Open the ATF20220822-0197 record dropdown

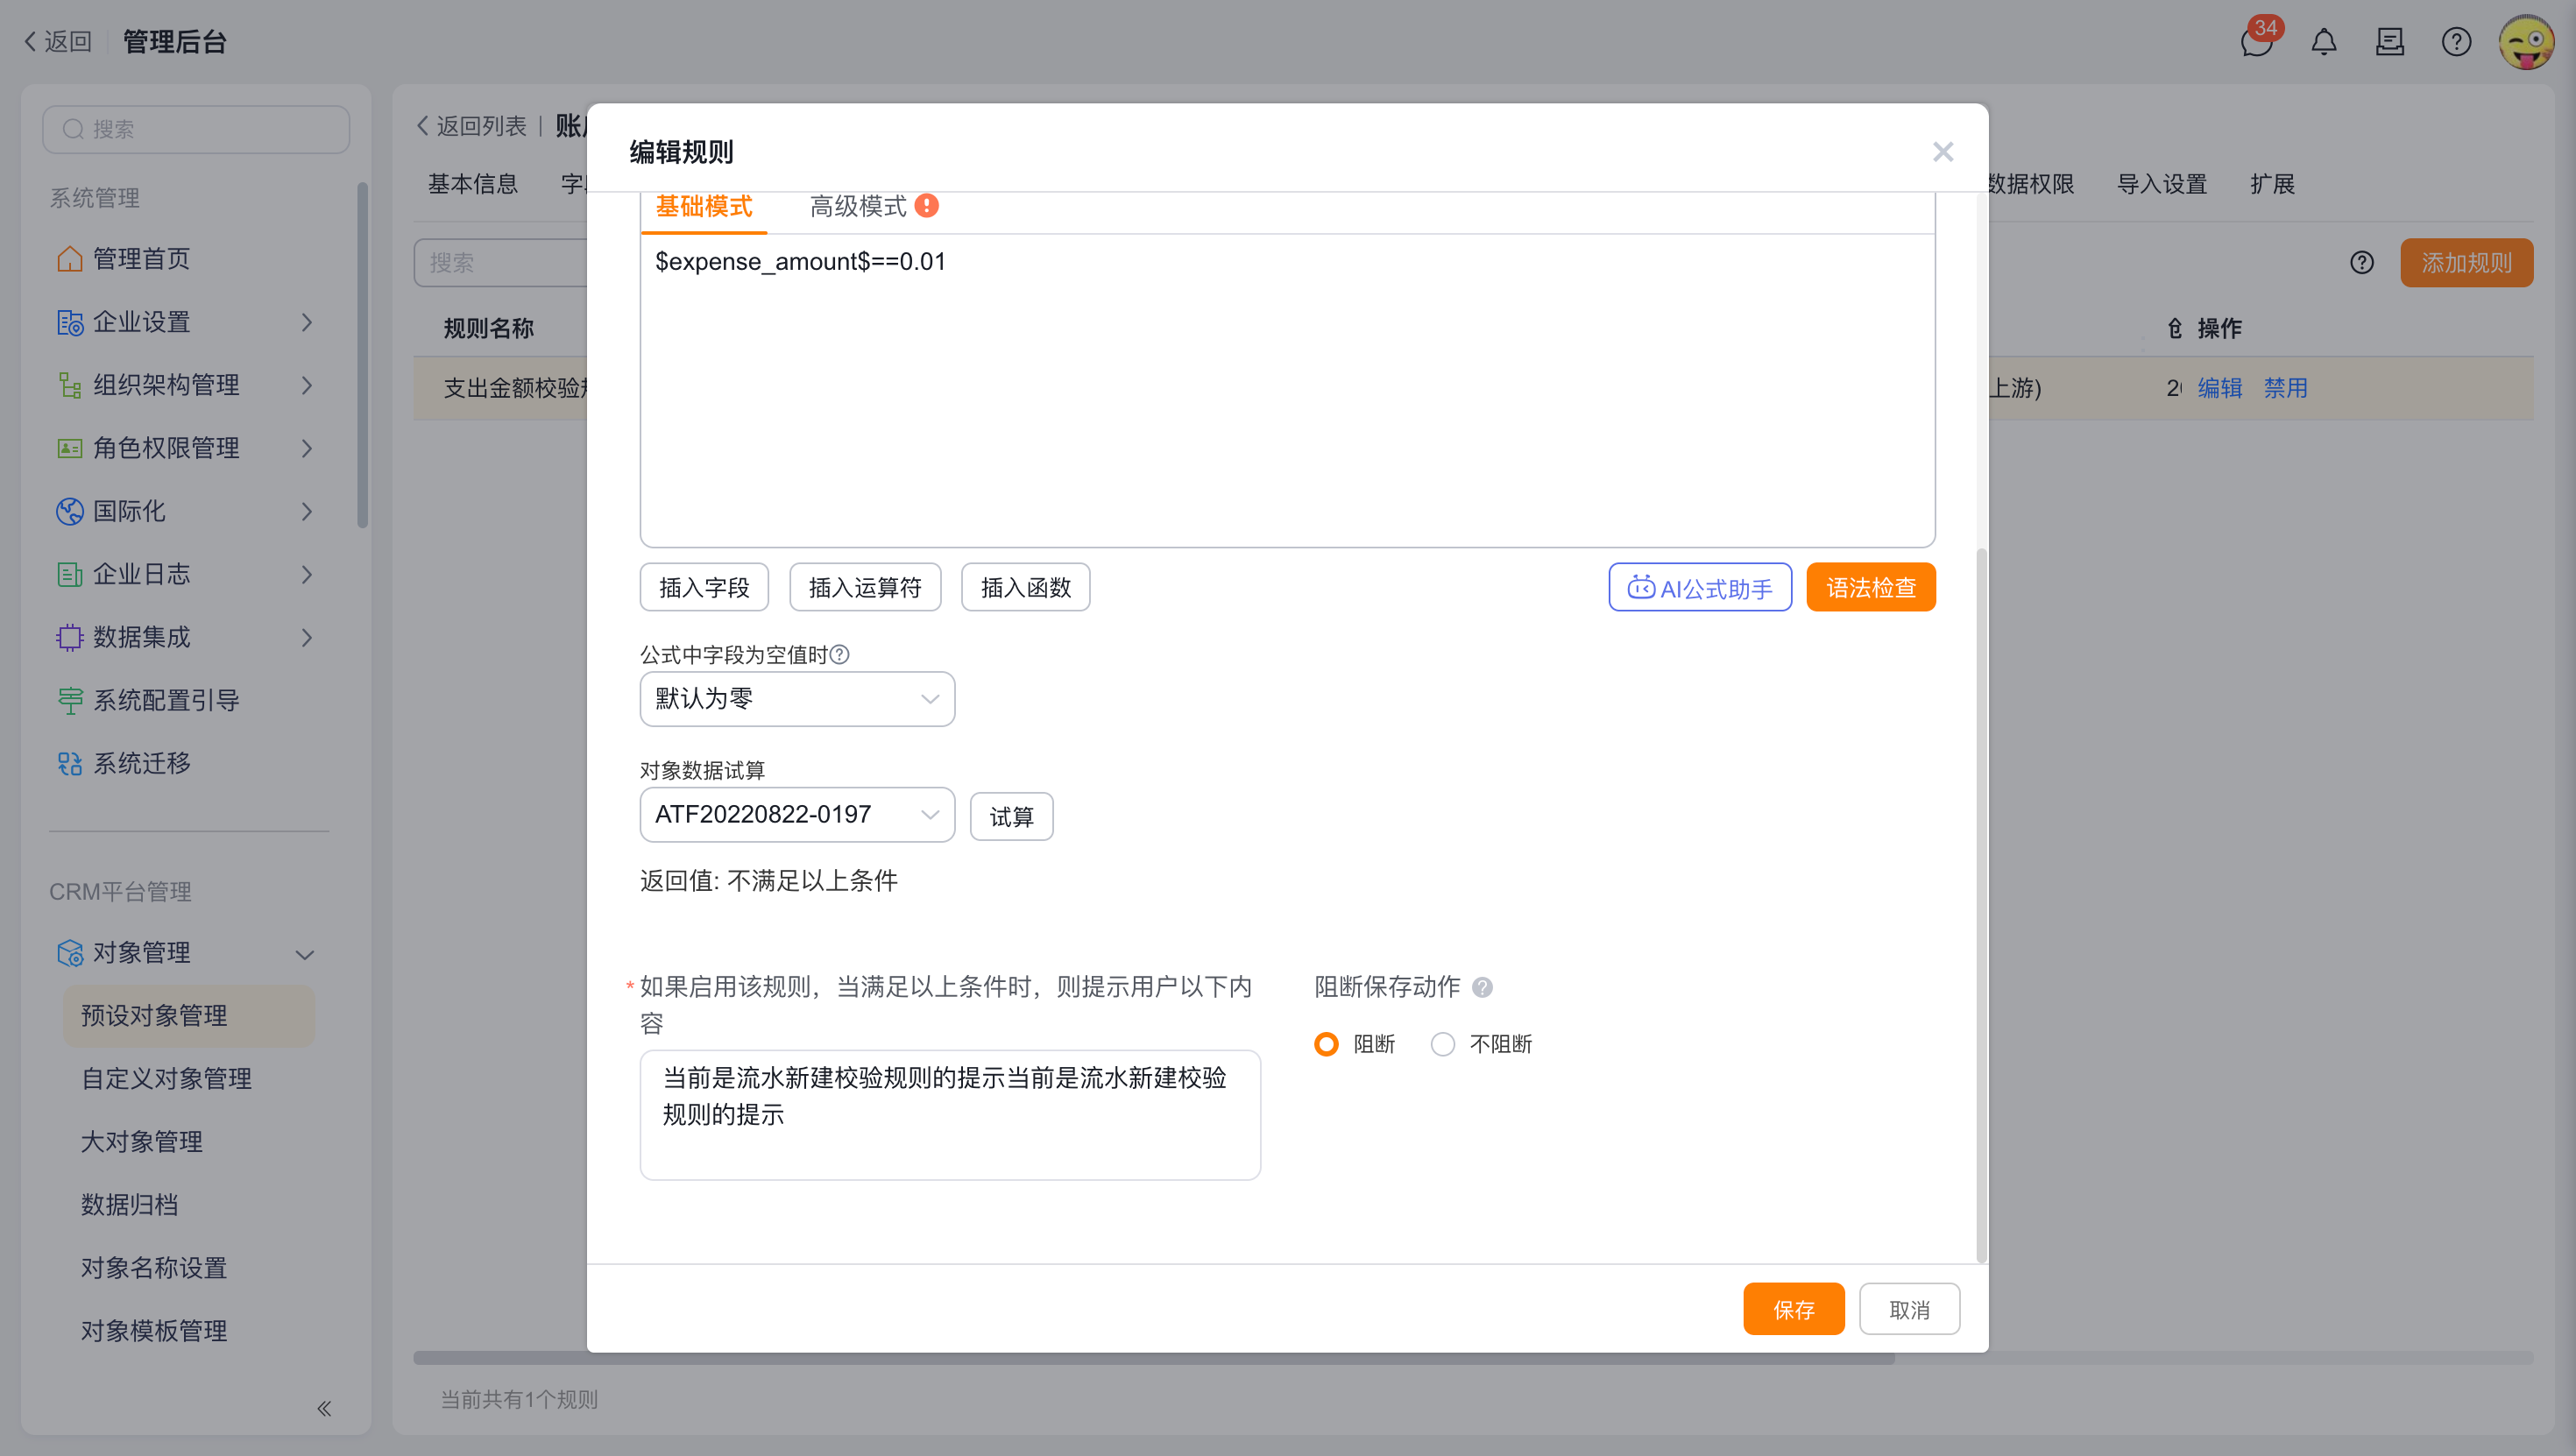pos(797,815)
